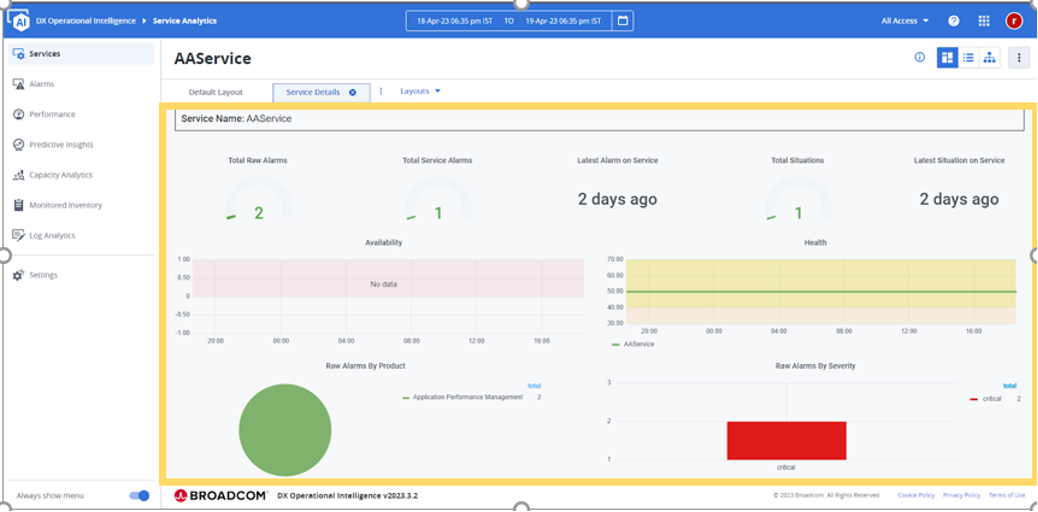Open Alarms in the sidebar
1038x512 pixels.
(42, 84)
